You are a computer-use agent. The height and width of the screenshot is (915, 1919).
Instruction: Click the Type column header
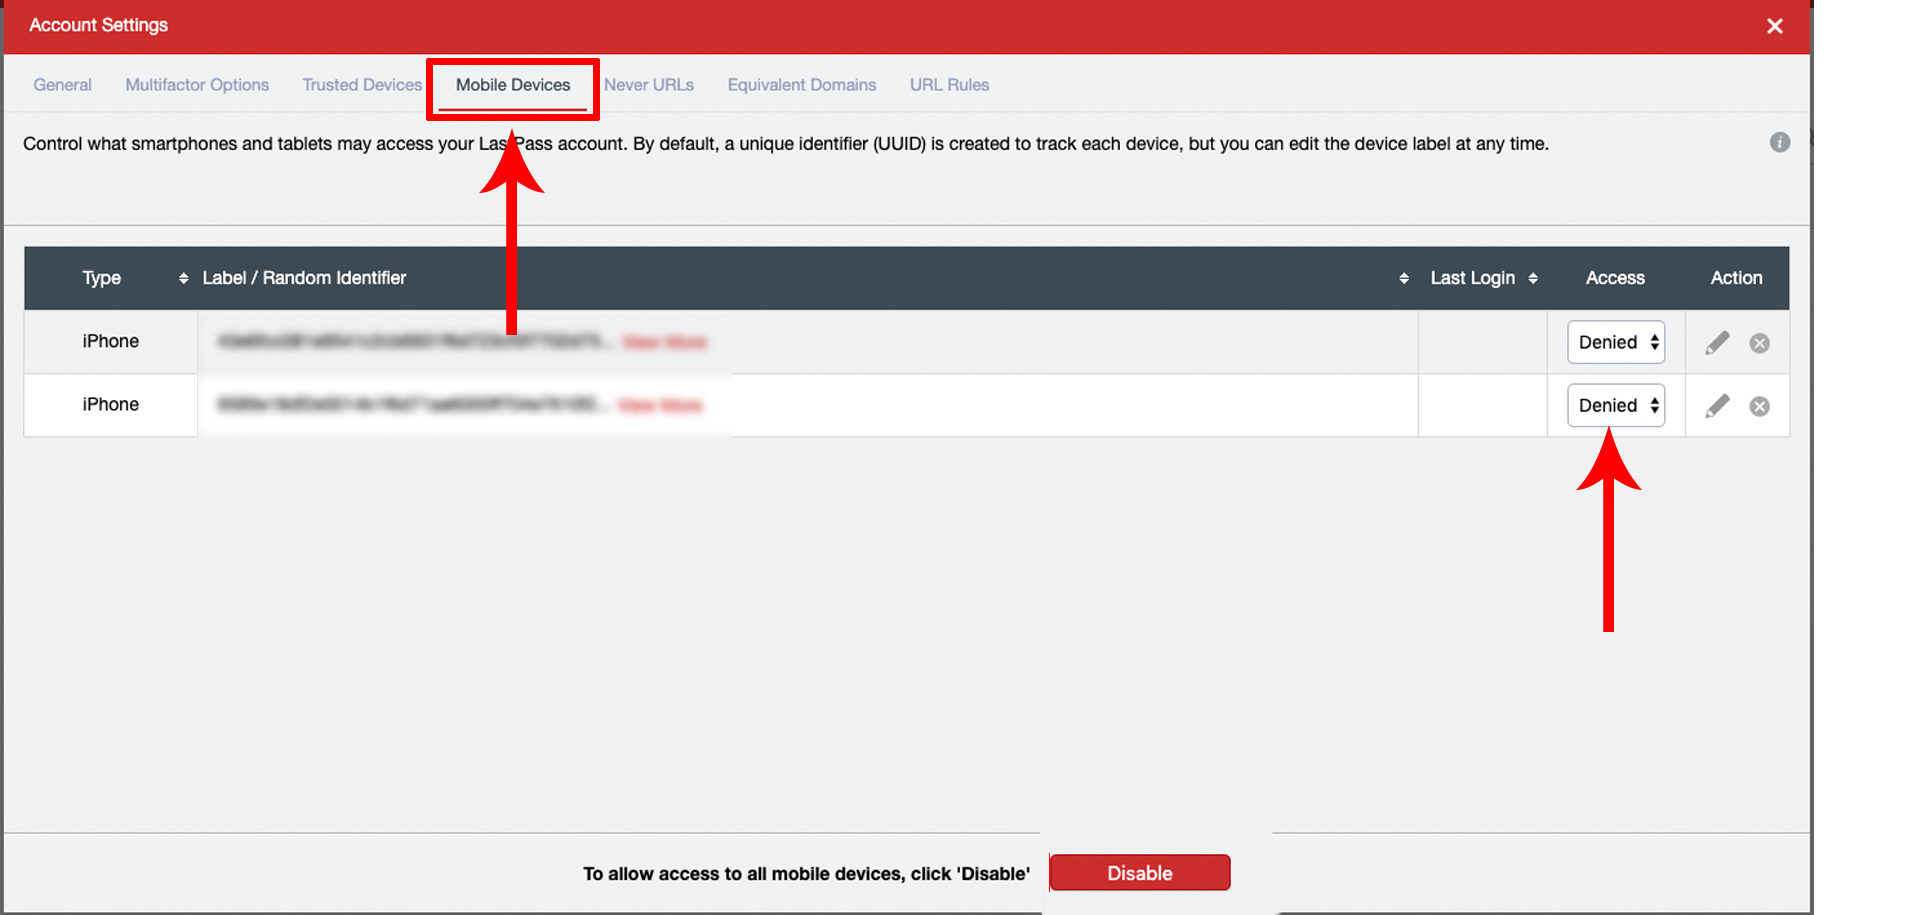[102, 278]
